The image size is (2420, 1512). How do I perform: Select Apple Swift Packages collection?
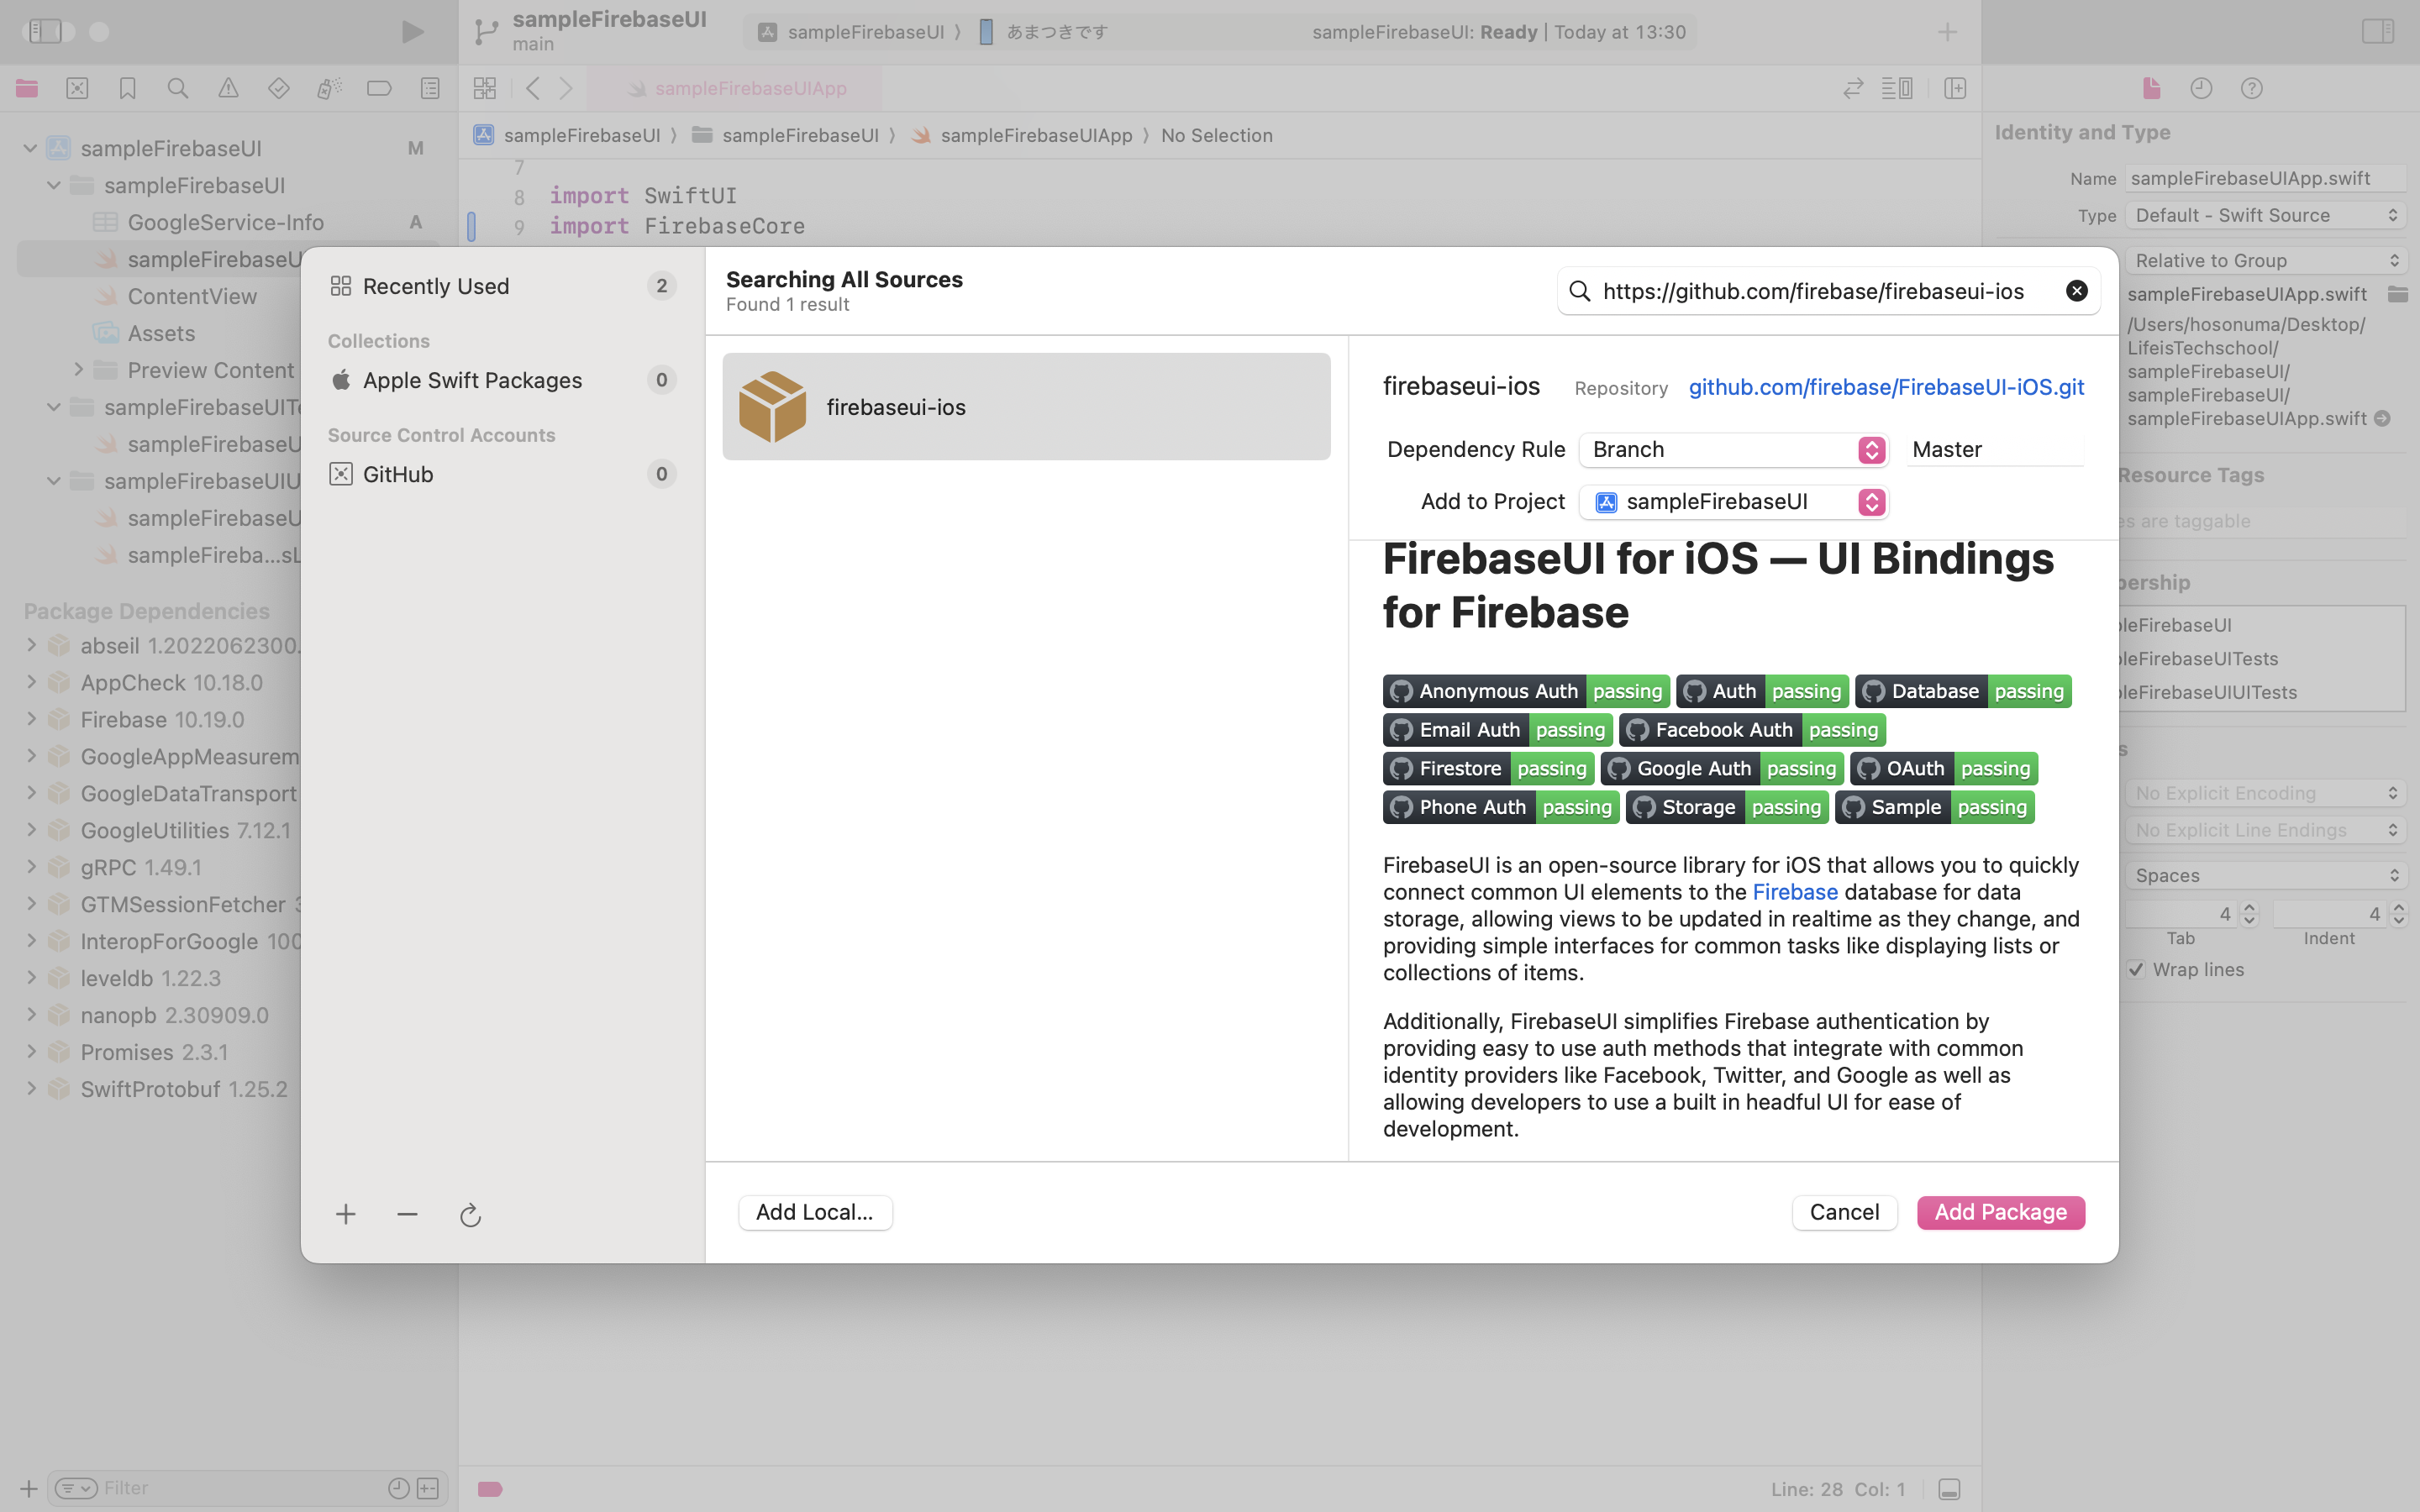472,380
